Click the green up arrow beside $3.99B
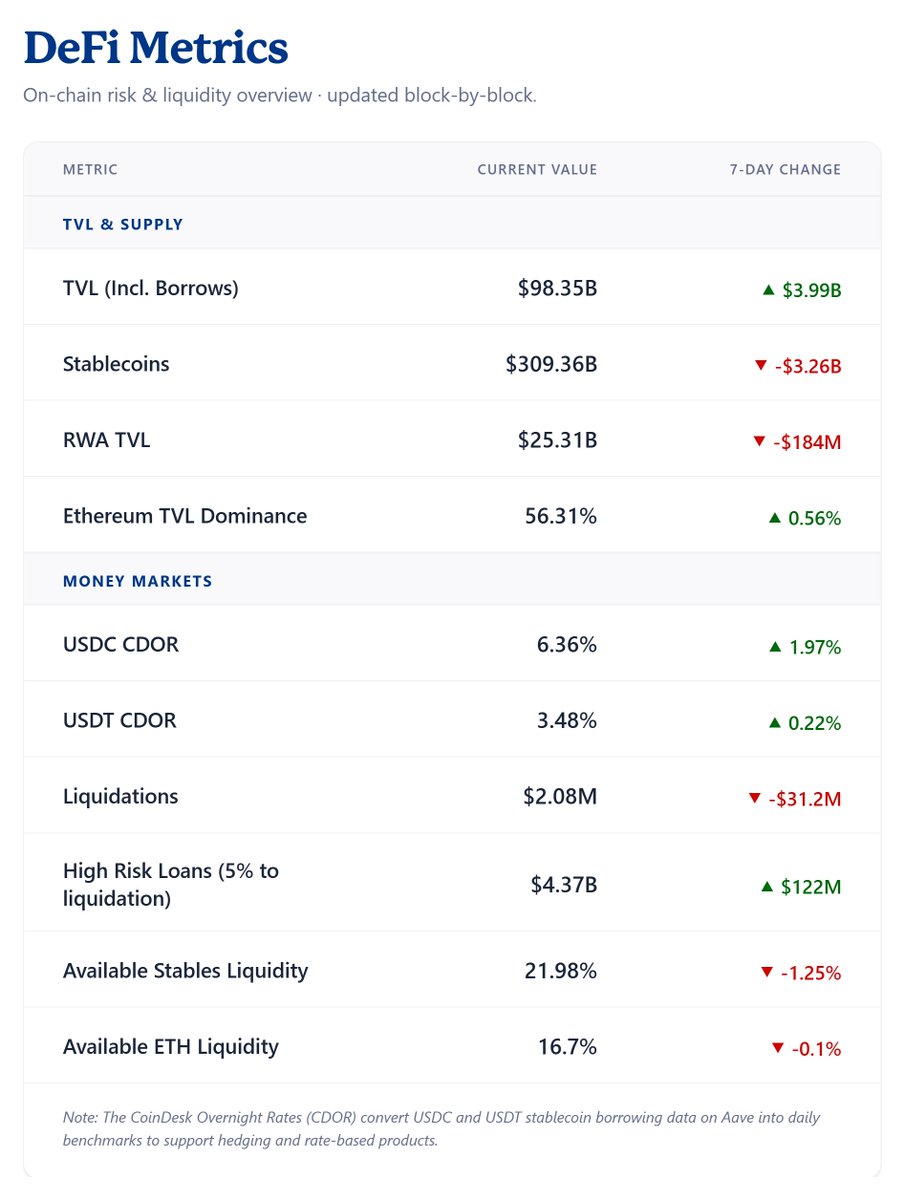The image size is (905, 1200). click(768, 290)
